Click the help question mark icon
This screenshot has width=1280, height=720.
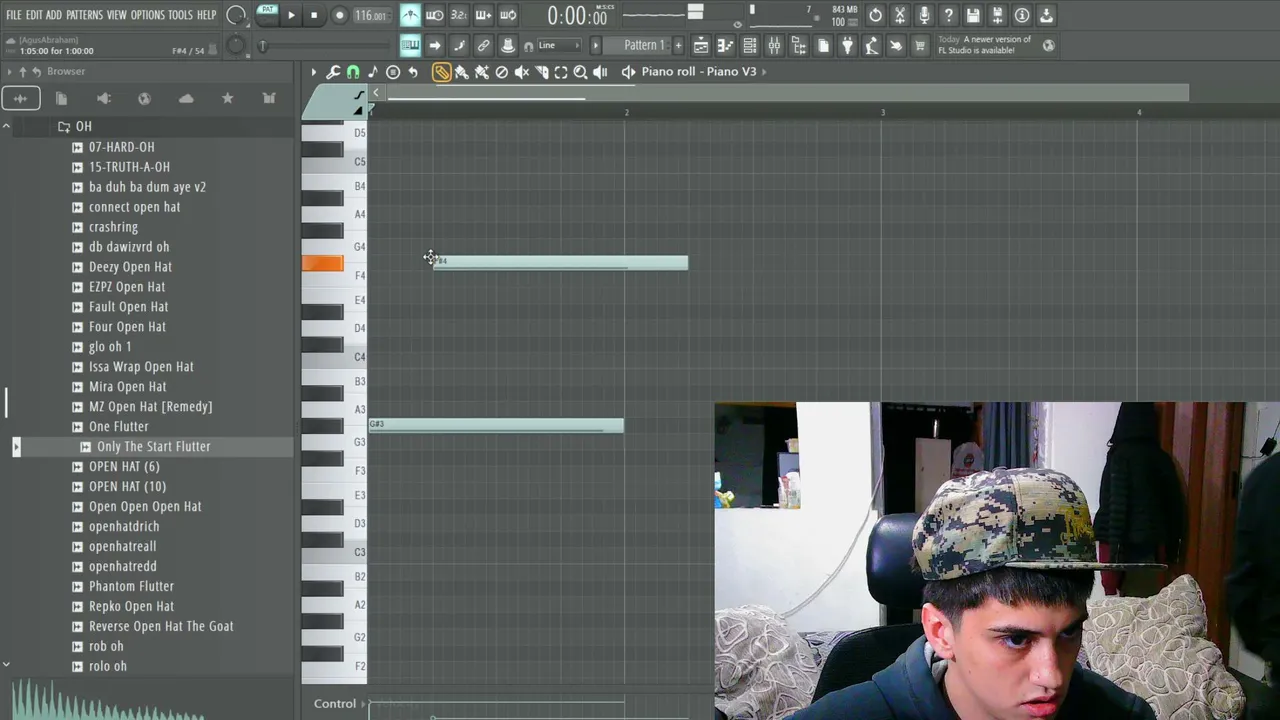(948, 15)
